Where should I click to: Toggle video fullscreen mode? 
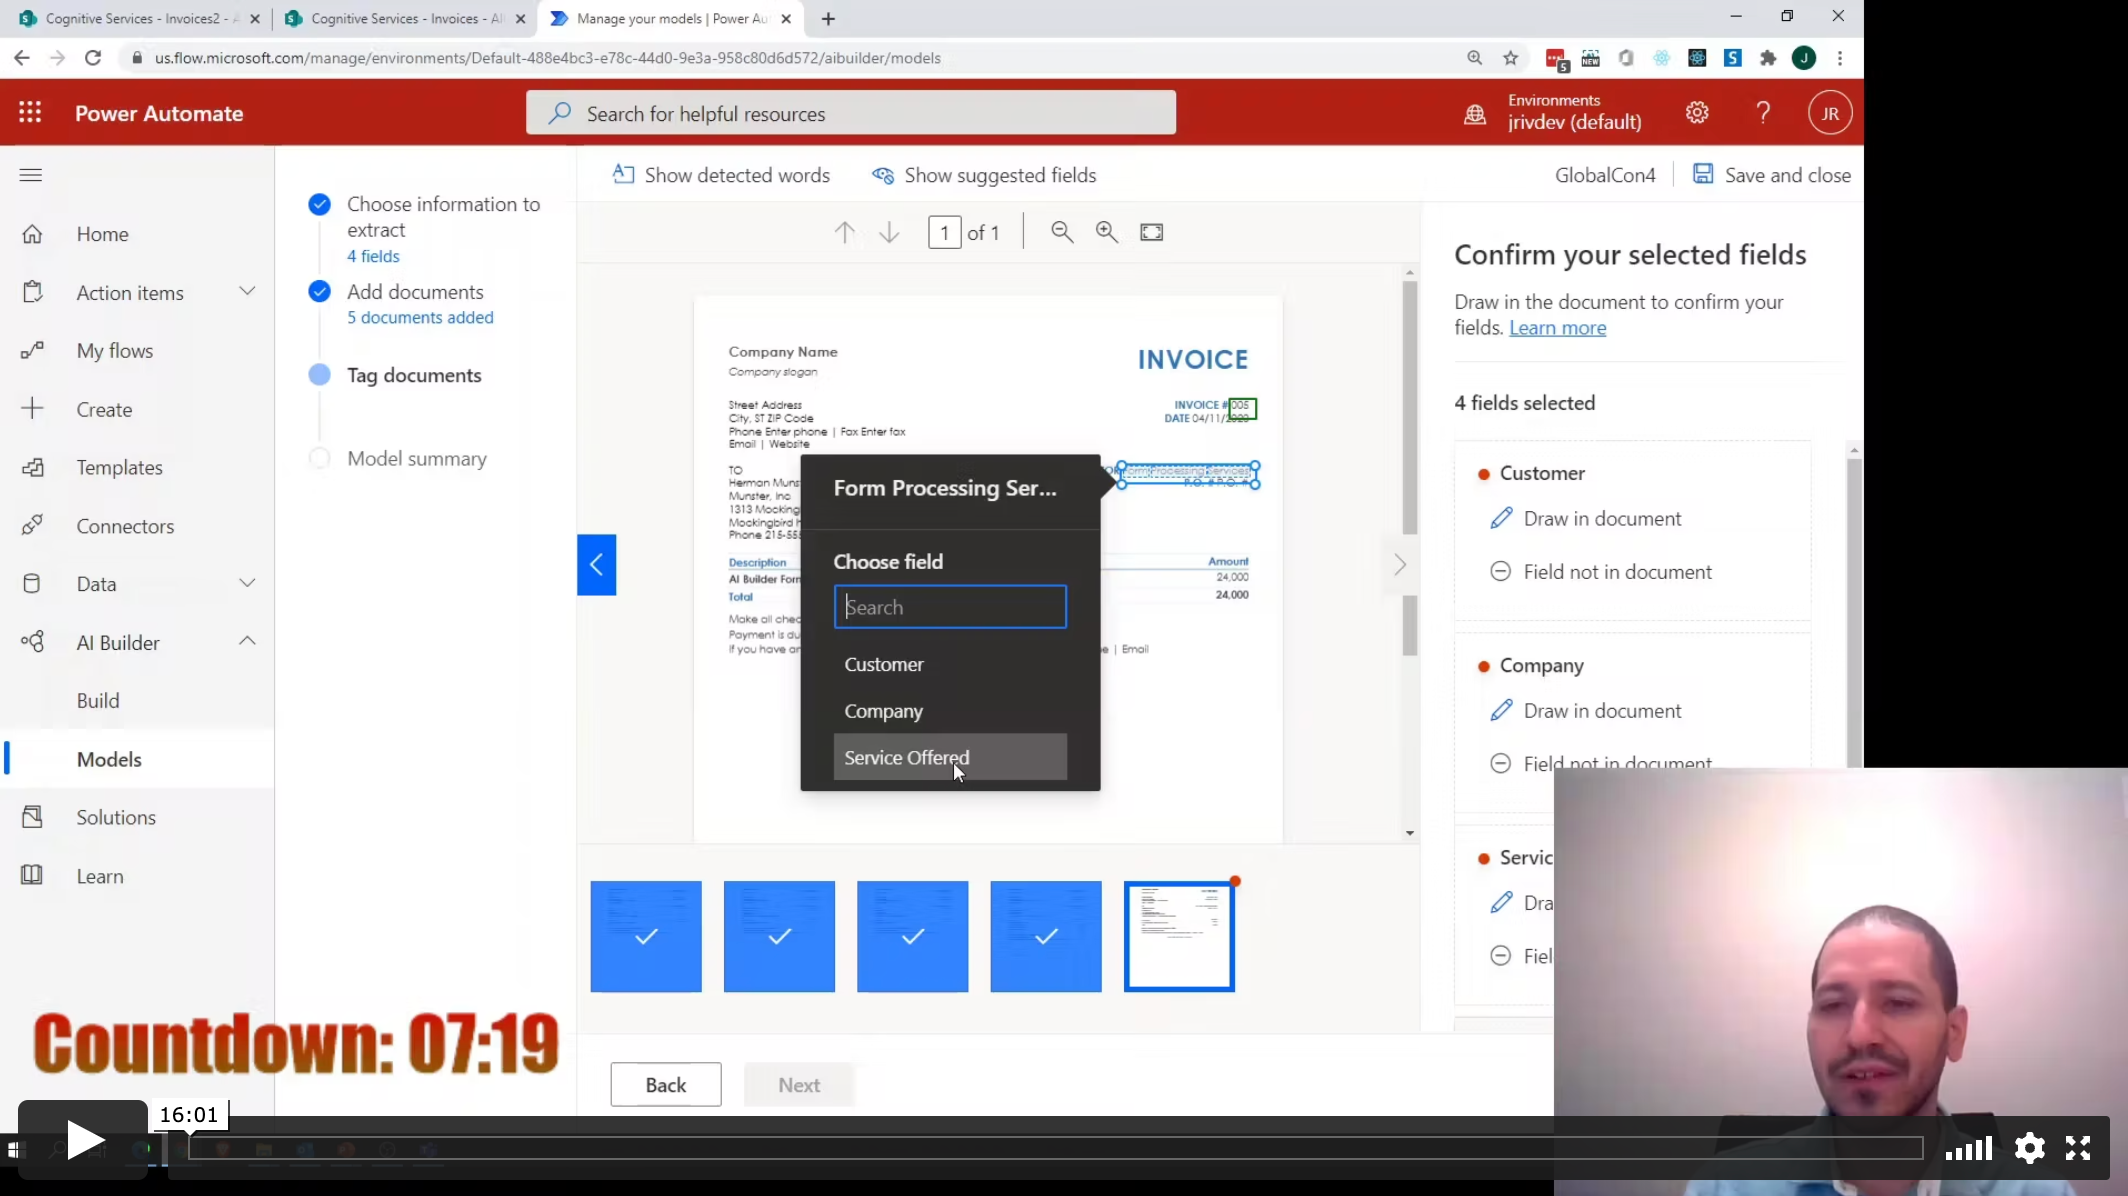pos(2078,1148)
